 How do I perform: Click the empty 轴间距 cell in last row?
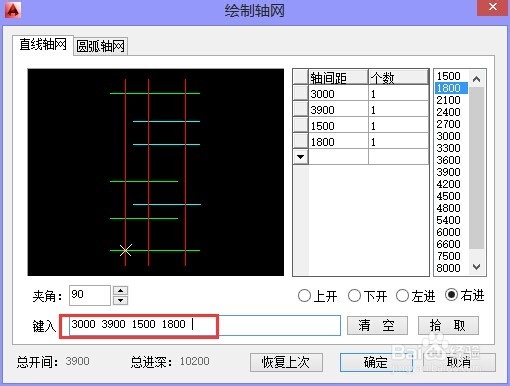tap(338, 157)
